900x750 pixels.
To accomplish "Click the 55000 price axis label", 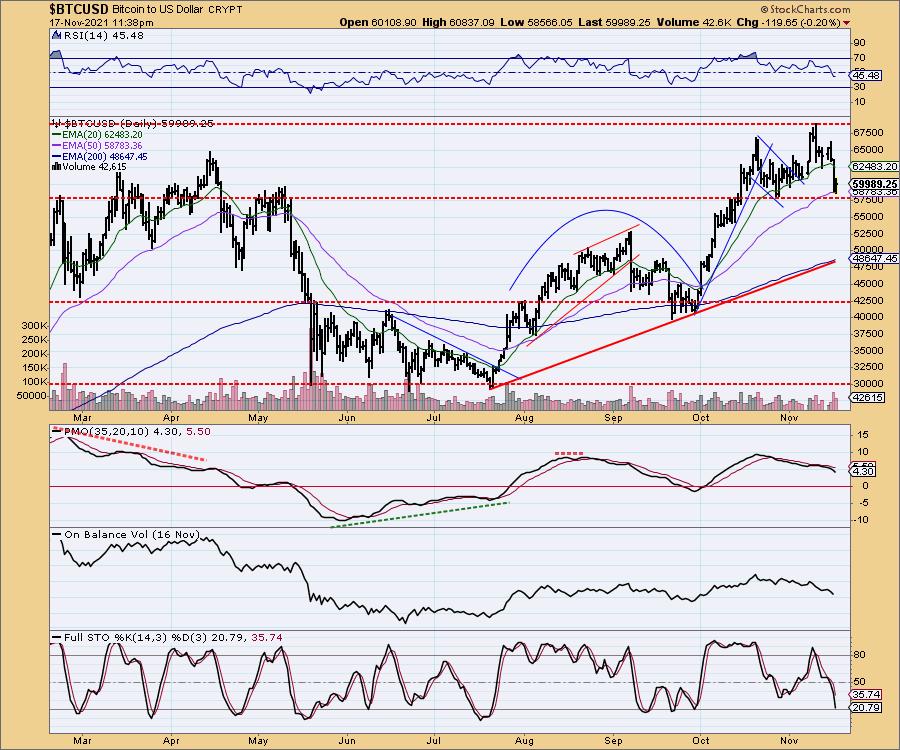I will click(868, 216).
